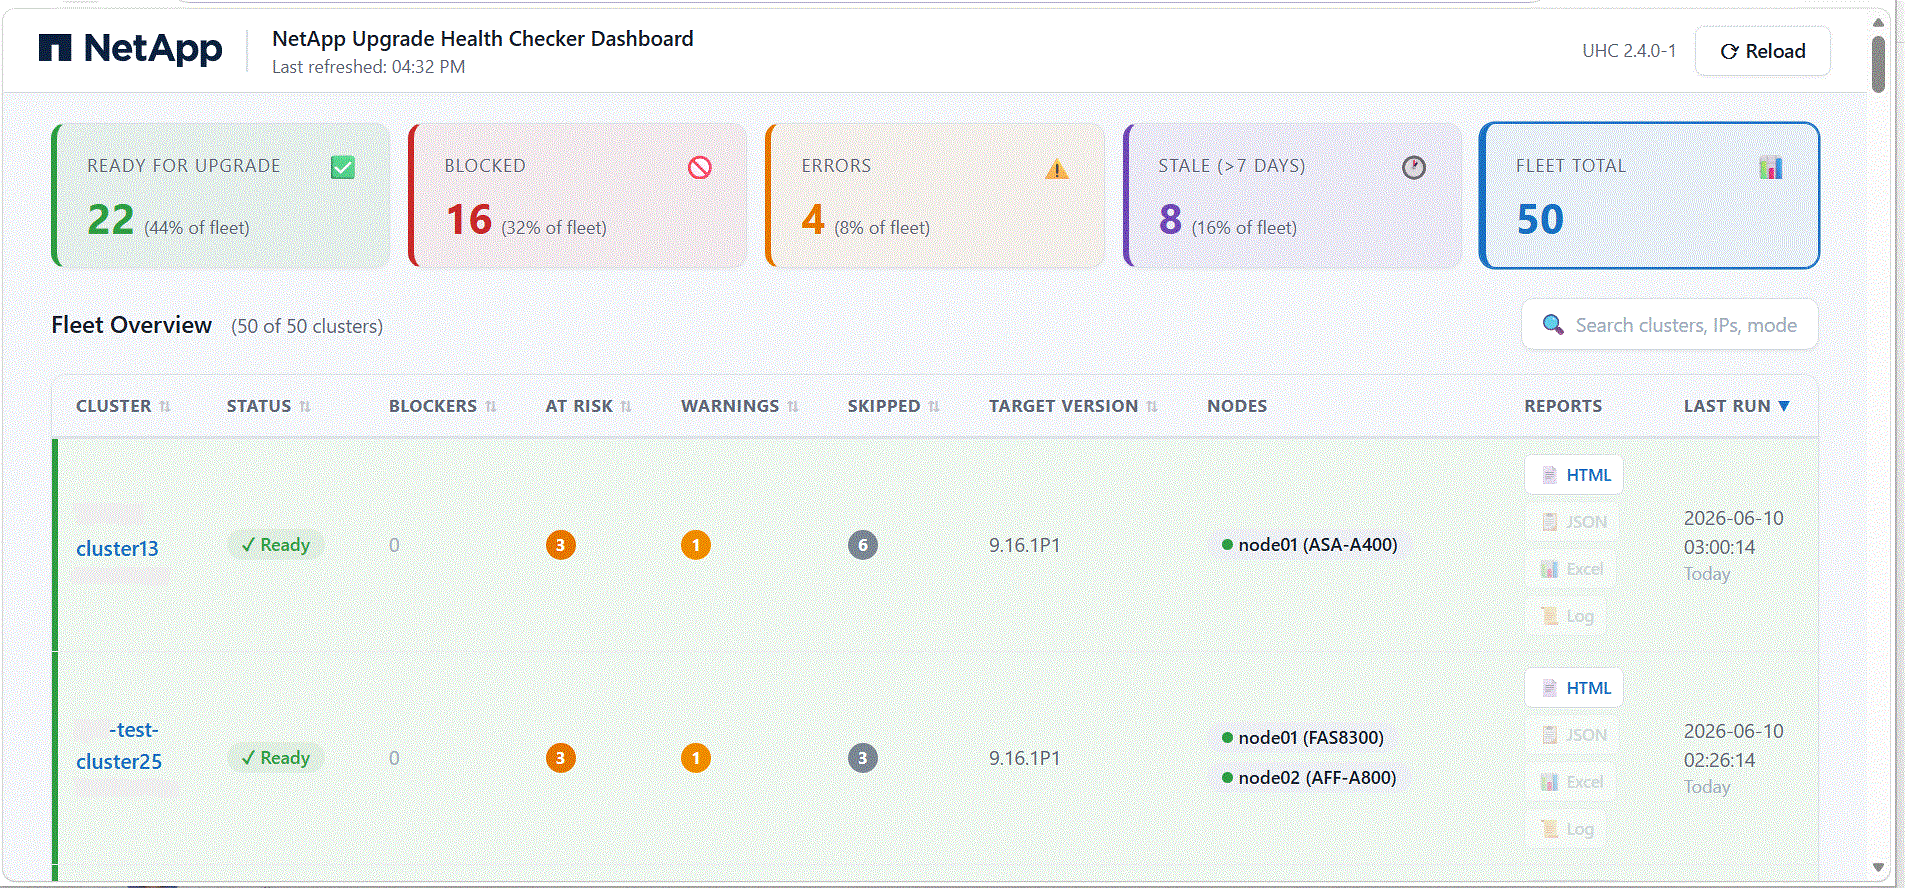Viewport: 1905px width, 888px height.
Task: Open Excel report for cluster25
Action: tap(1572, 782)
